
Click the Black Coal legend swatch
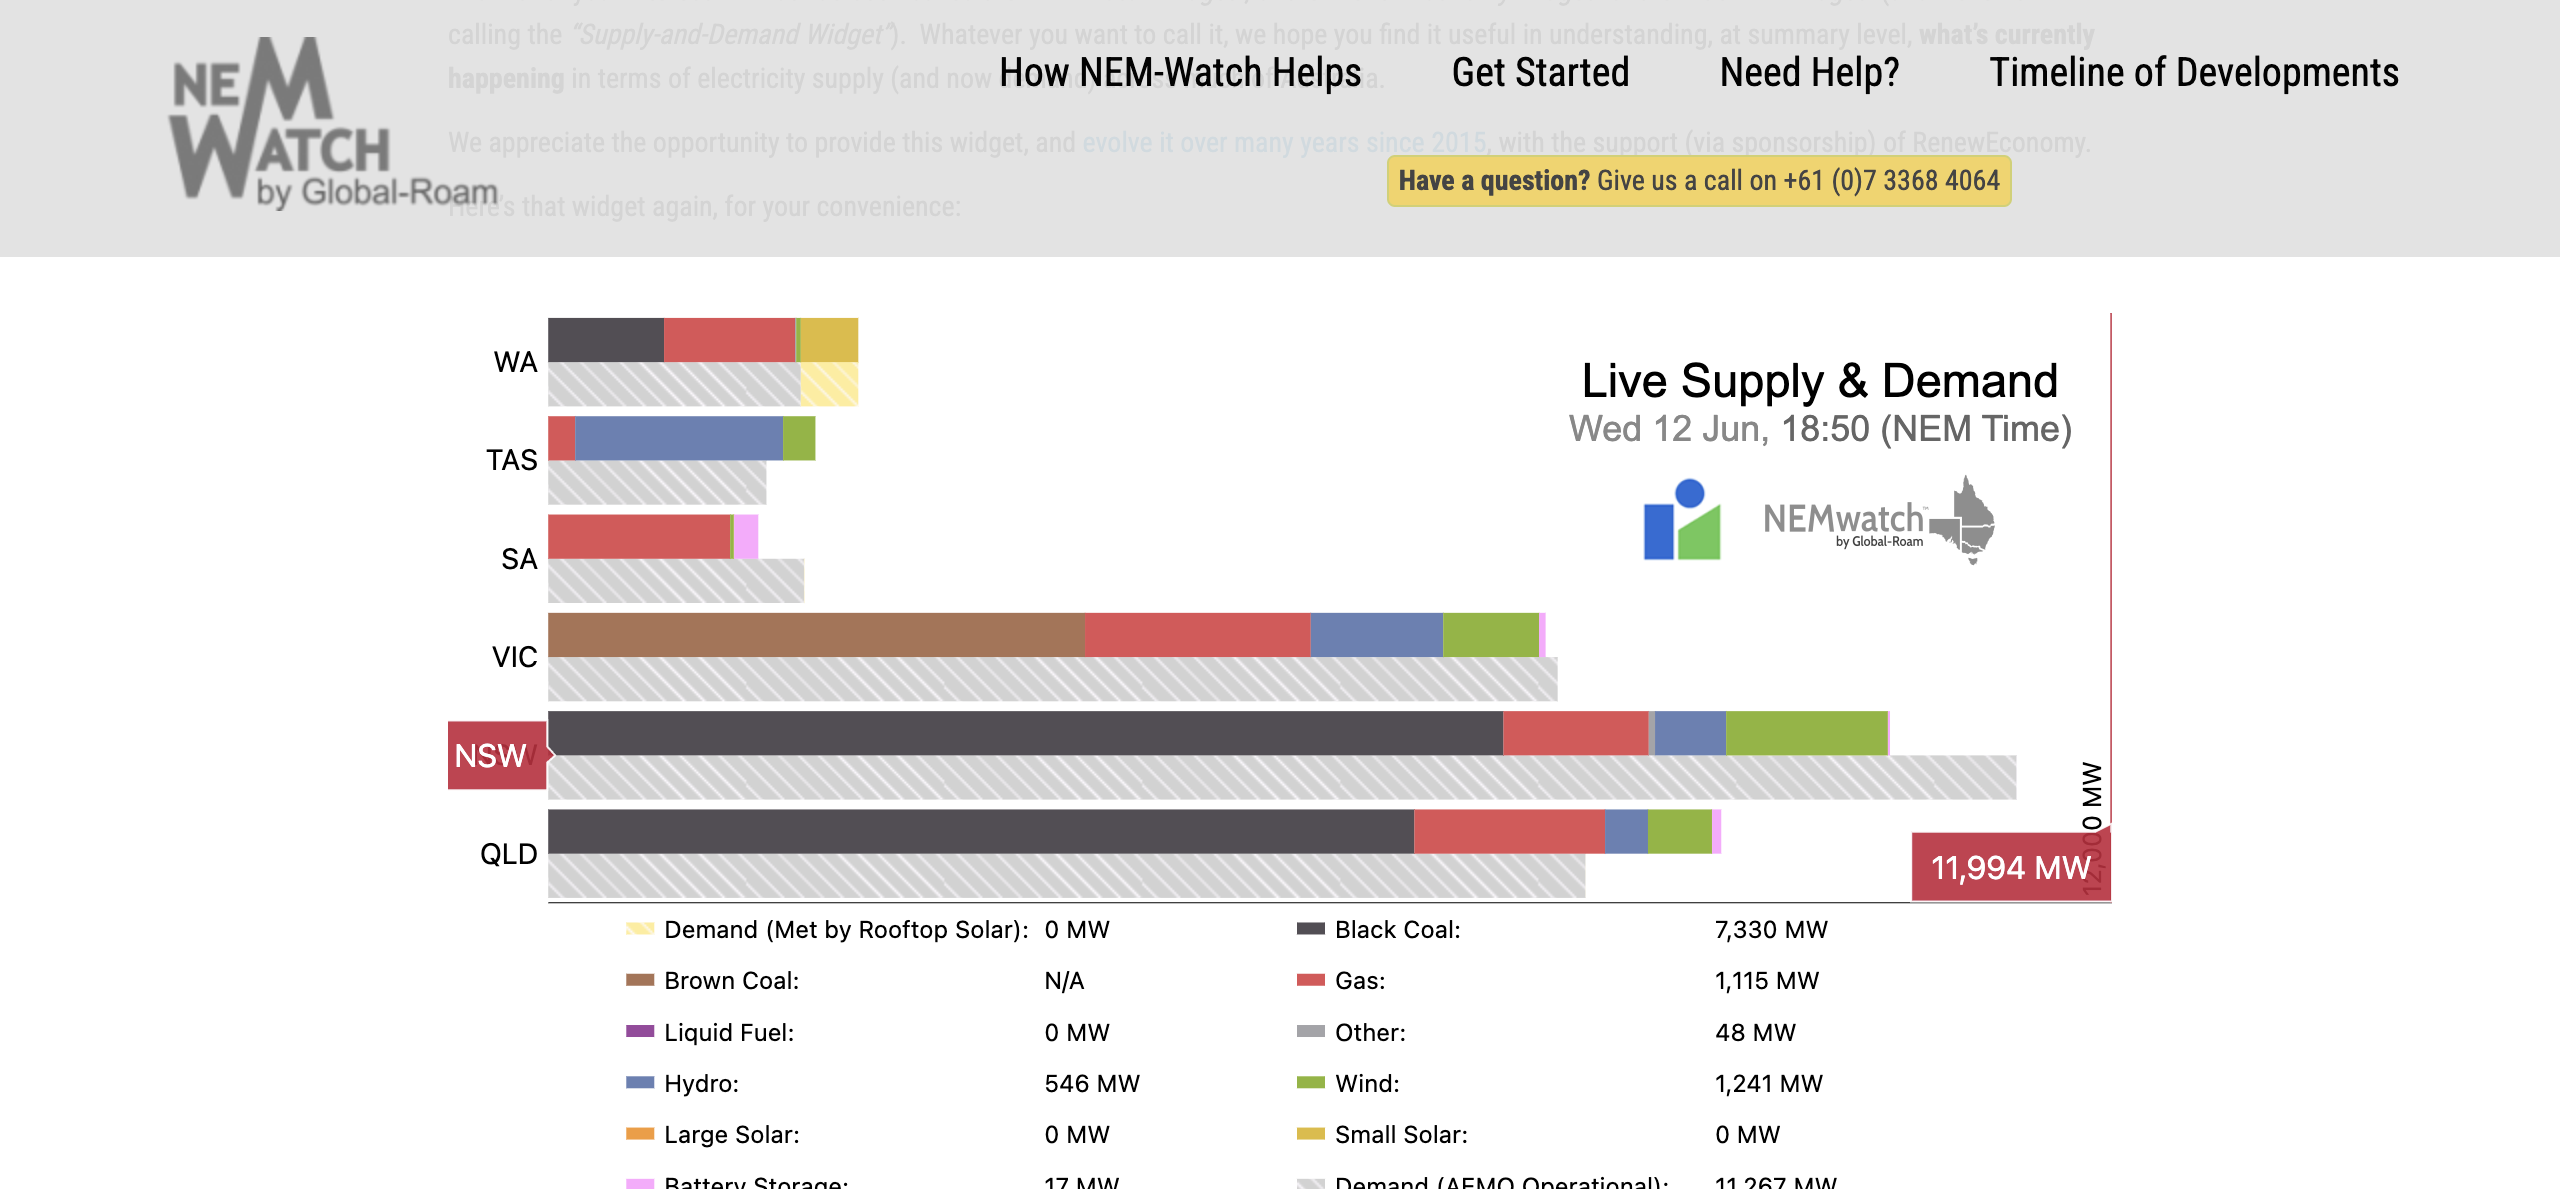pos(1310,929)
